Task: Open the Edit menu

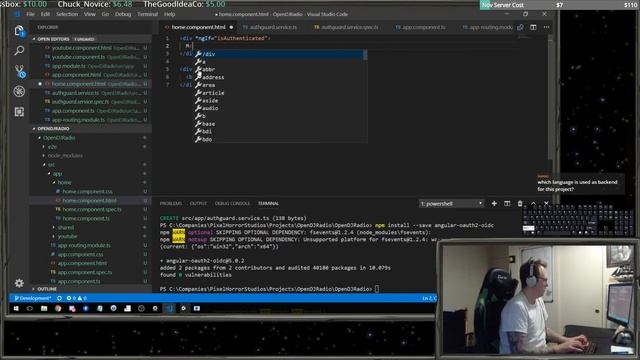Action: click(45, 14)
